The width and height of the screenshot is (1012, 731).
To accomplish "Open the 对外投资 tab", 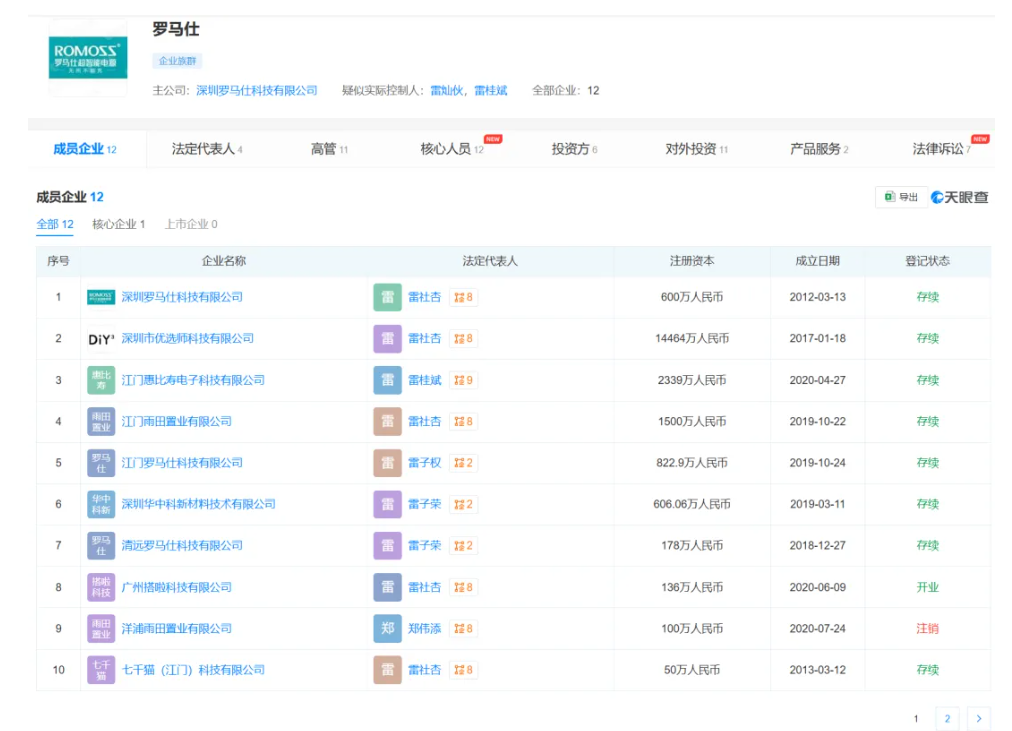I will [x=696, y=149].
